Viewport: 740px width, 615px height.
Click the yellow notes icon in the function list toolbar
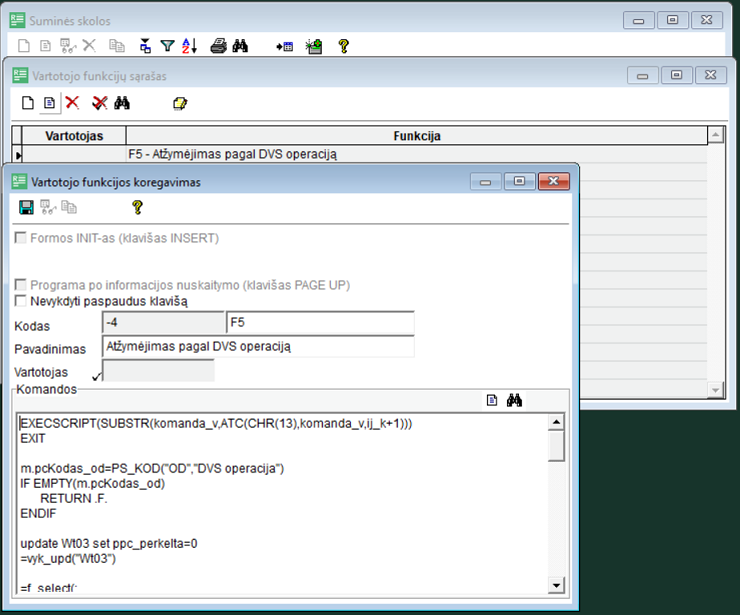coord(180,103)
